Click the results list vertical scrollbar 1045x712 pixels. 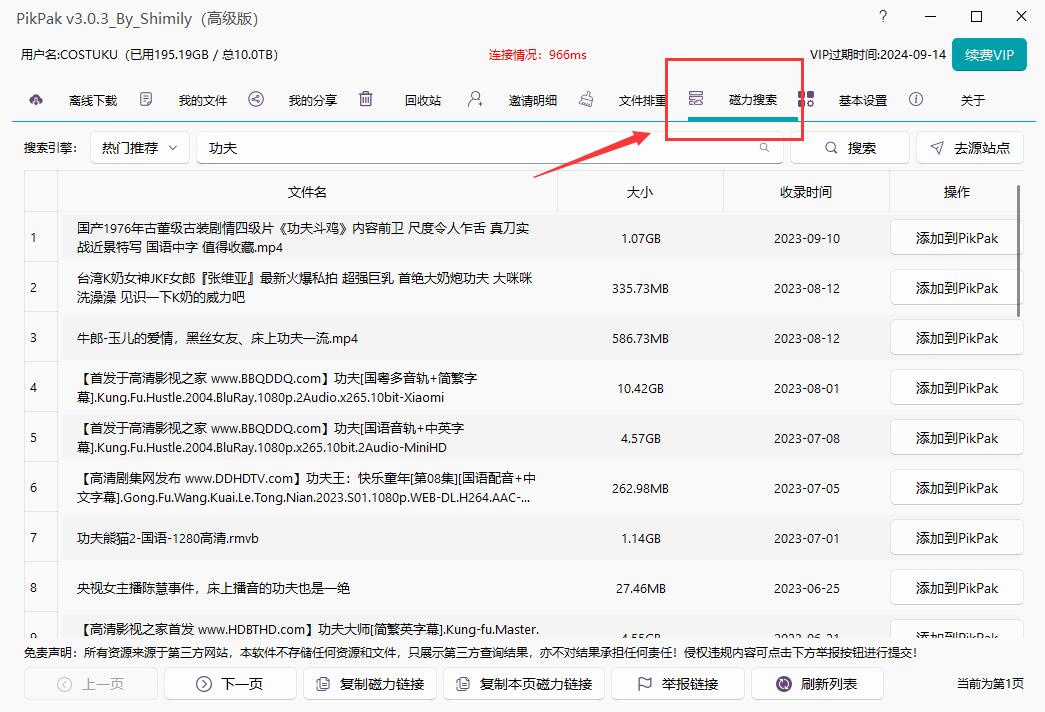(1019, 250)
